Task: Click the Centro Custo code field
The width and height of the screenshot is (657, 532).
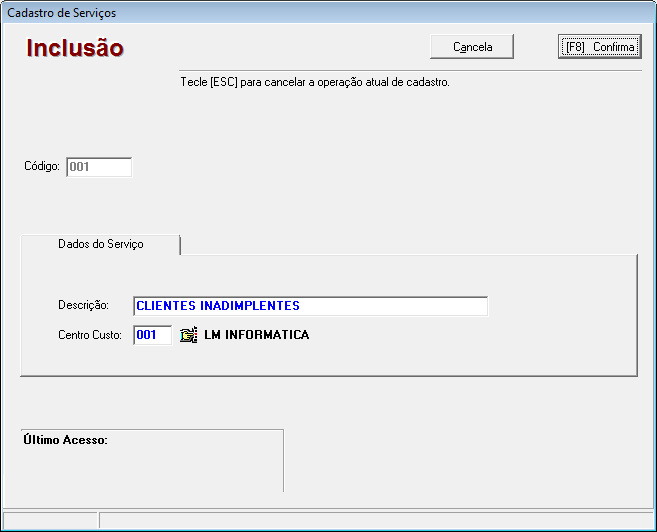Action: tap(153, 336)
